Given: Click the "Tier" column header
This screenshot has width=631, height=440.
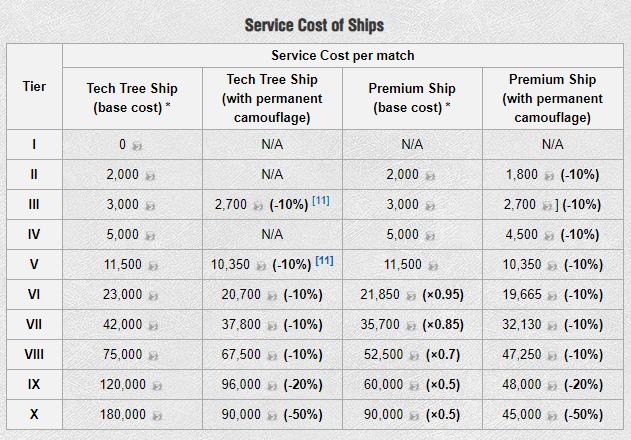Looking at the screenshot, I should (x=34, y=86).
